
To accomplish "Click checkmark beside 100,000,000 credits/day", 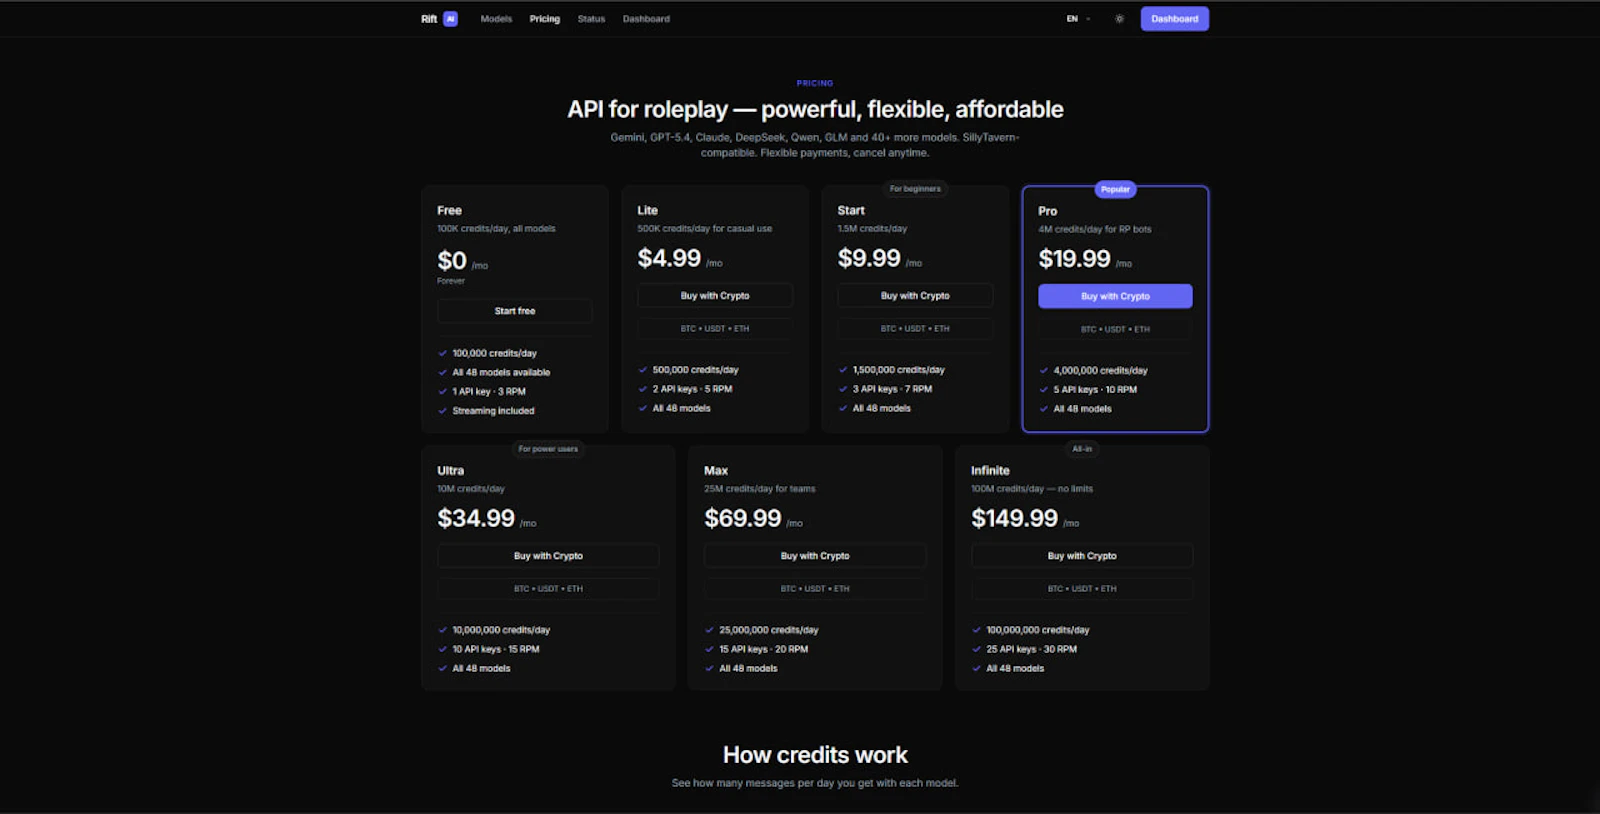I will pos(976,630).
